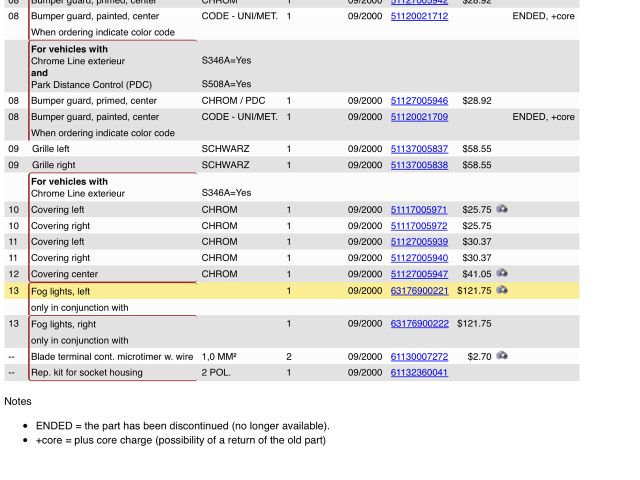Open photo icon for Covering center part

click(502, 273)
